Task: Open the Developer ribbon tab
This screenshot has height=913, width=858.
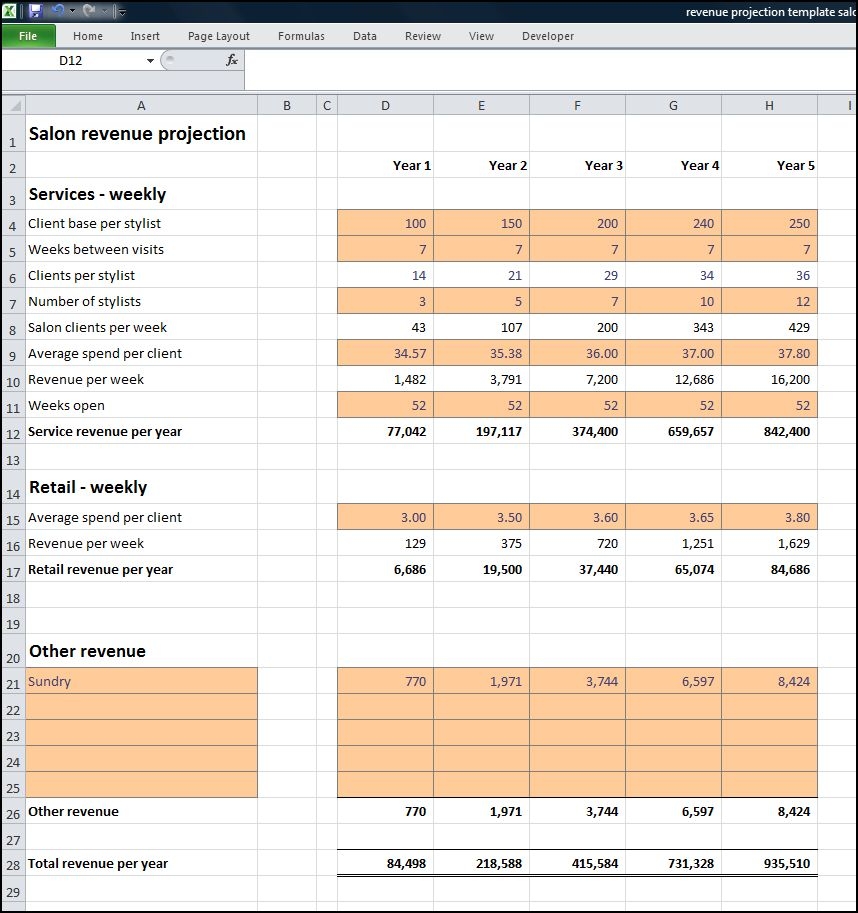Action: pos(548,36)
